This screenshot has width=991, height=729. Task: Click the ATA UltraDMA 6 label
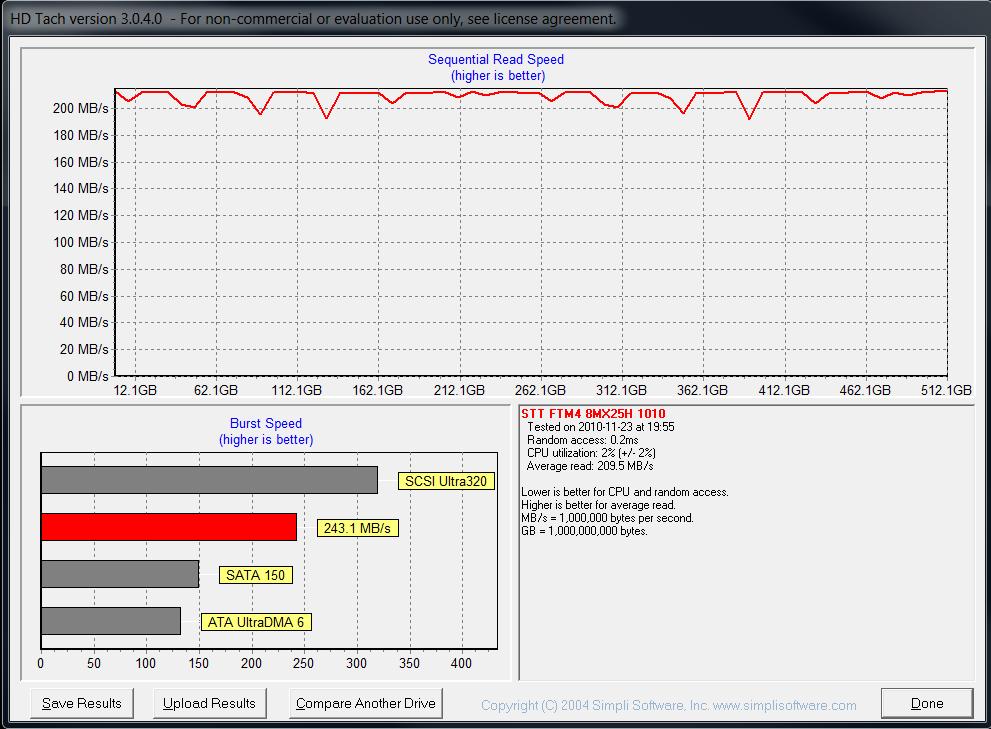tap(256, 622)
